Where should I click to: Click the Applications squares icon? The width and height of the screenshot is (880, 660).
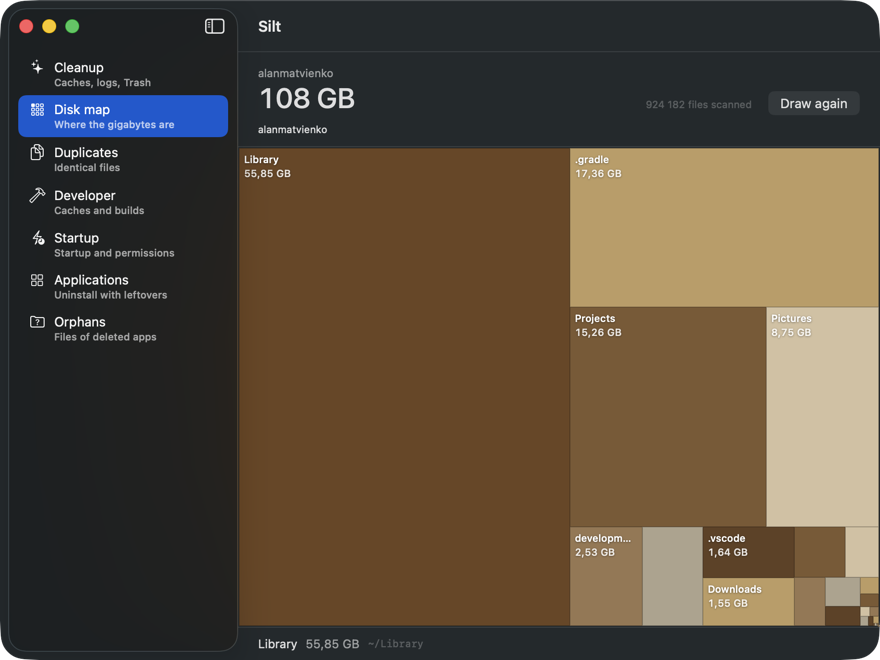point(37,280)
